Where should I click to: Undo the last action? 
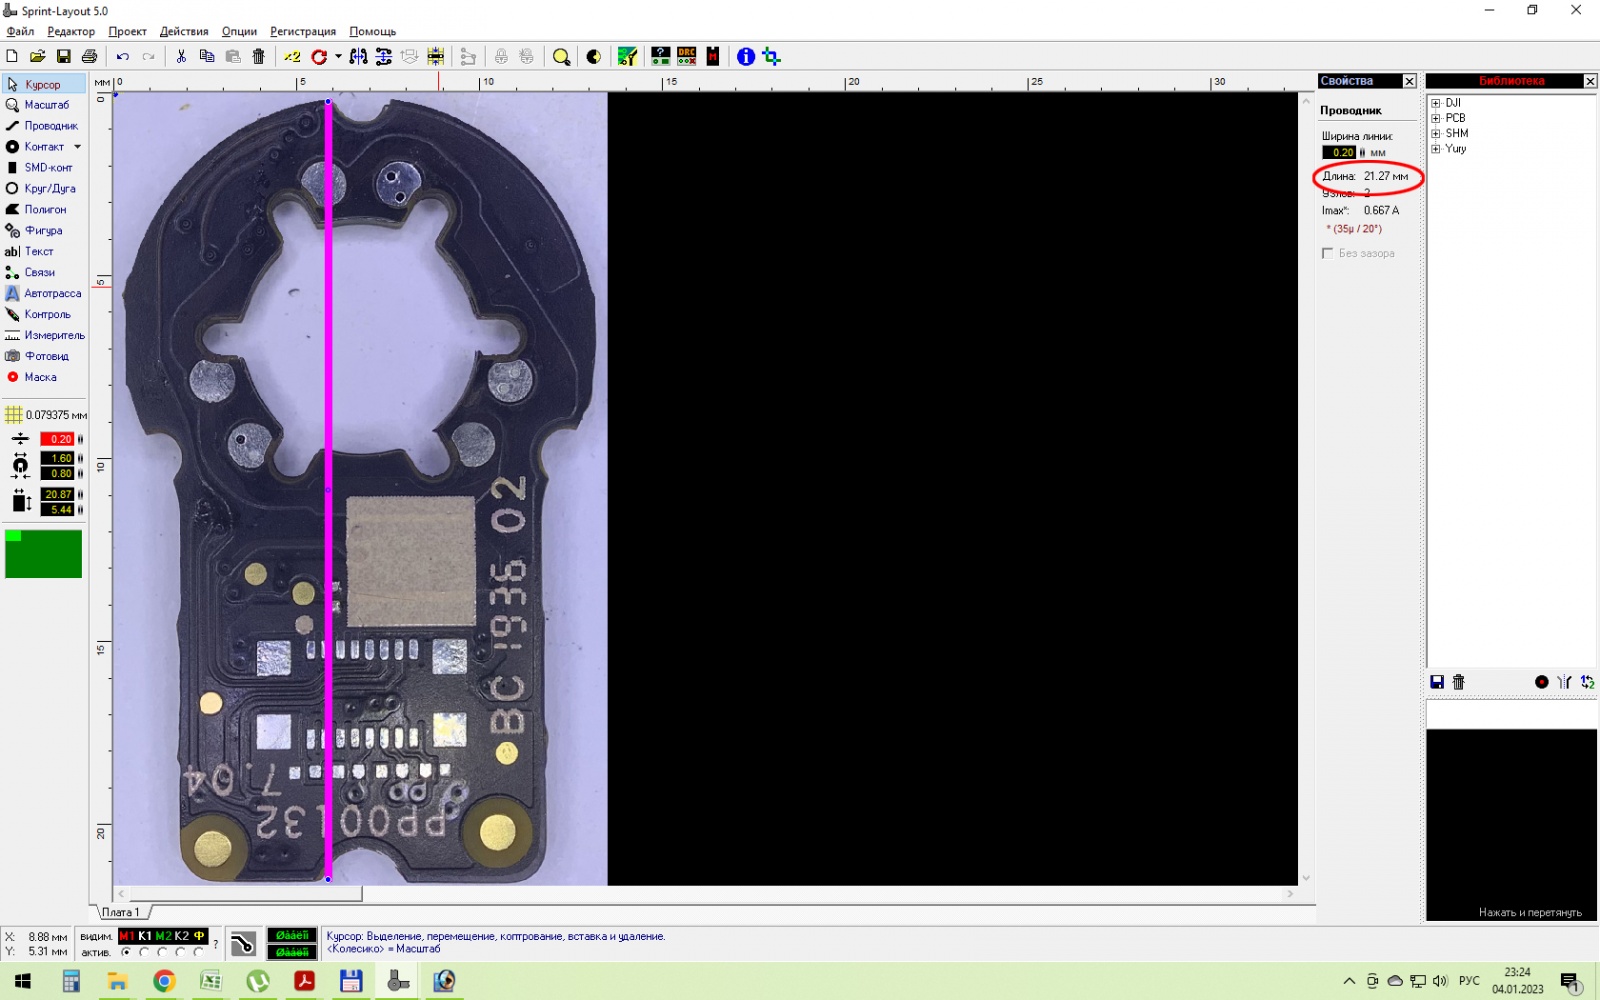123,57
